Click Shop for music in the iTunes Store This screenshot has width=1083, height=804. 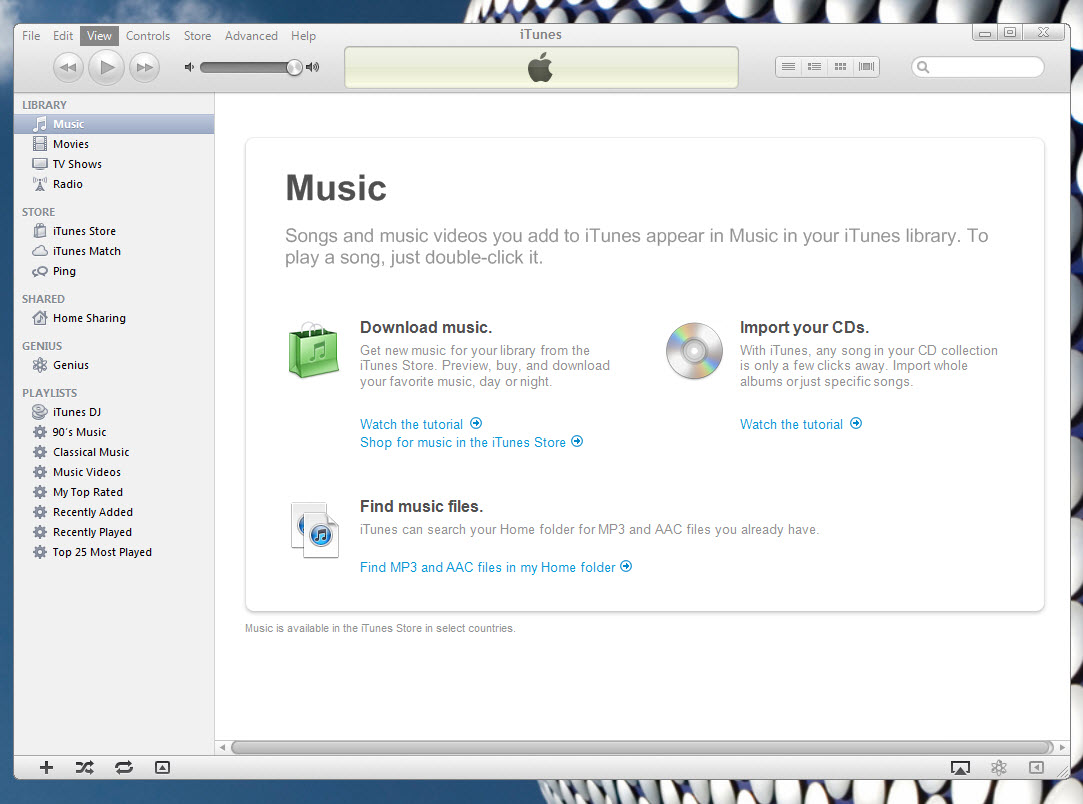coord(471,442)
